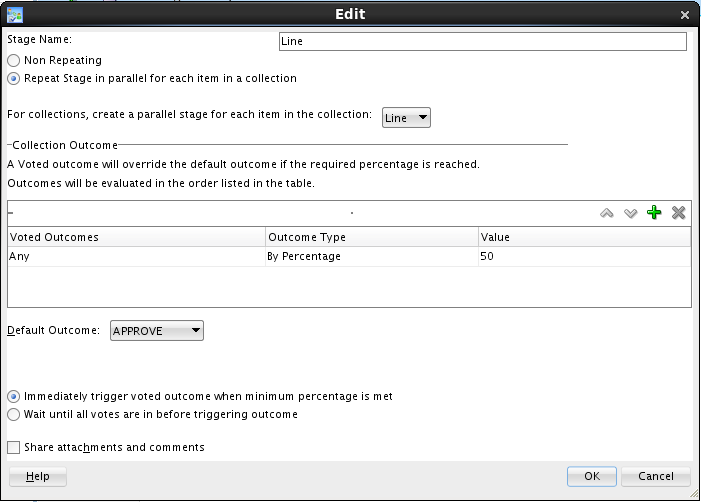Image resolution: width=701 pixels, height=502 pixels.
Task: Open the Line collection dropdown
Action: 406,118
